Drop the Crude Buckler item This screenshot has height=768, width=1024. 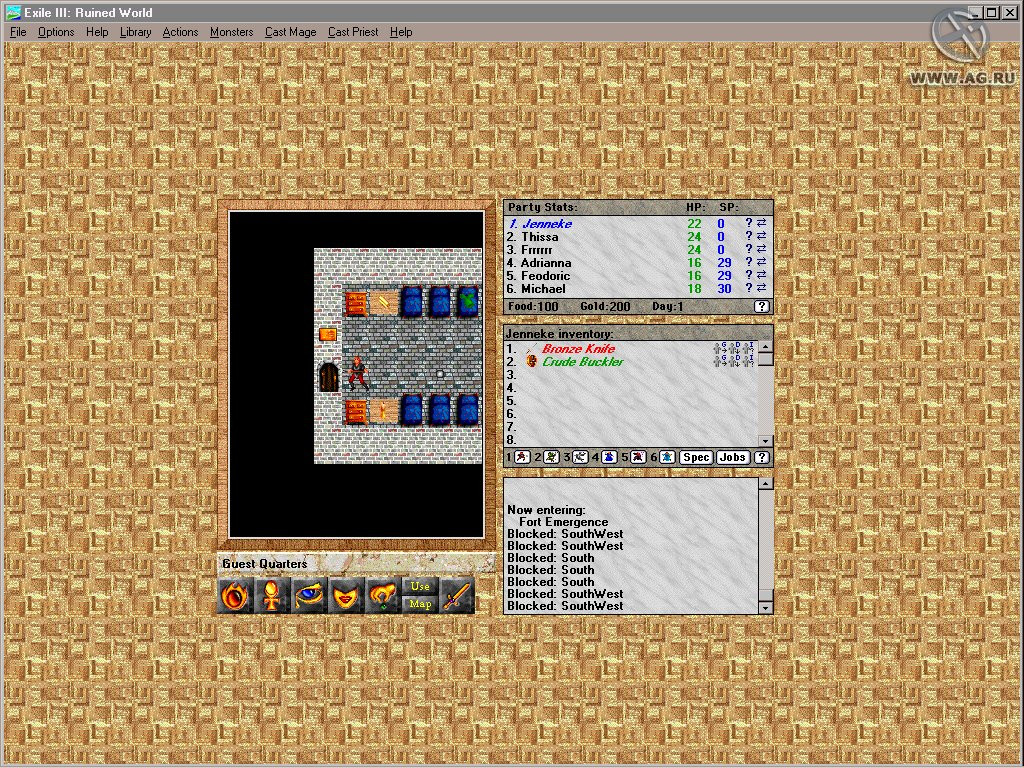735,361
